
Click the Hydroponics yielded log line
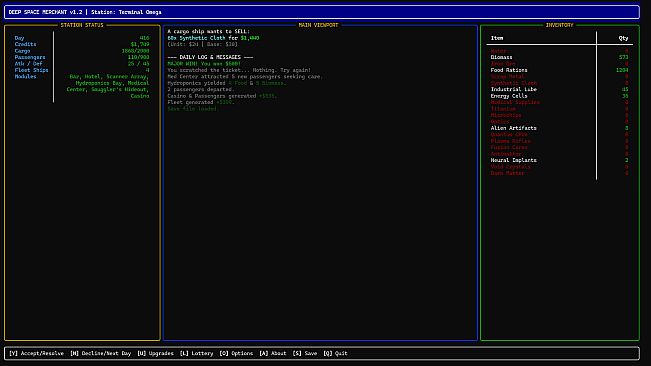pyautogui.click(x=227, y=83)
